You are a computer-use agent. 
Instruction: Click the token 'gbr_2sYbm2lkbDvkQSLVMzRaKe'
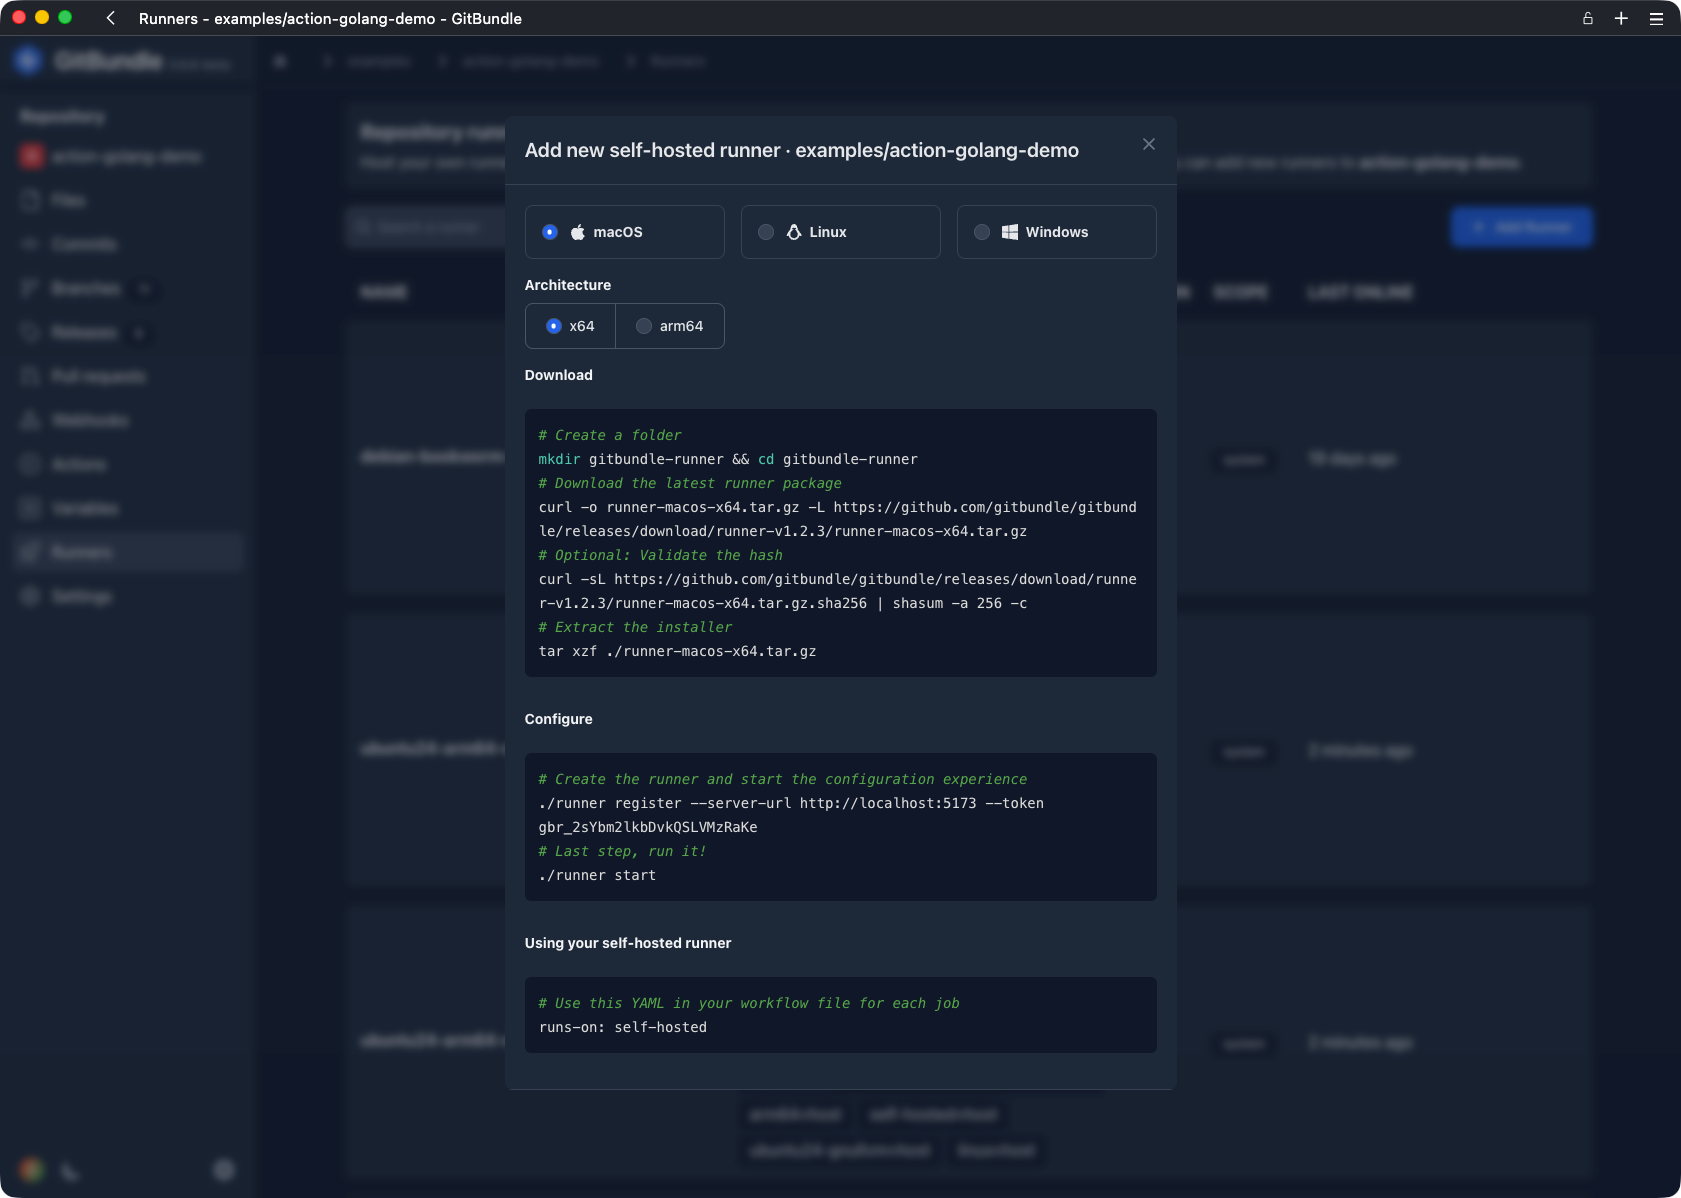coord(648,827)
